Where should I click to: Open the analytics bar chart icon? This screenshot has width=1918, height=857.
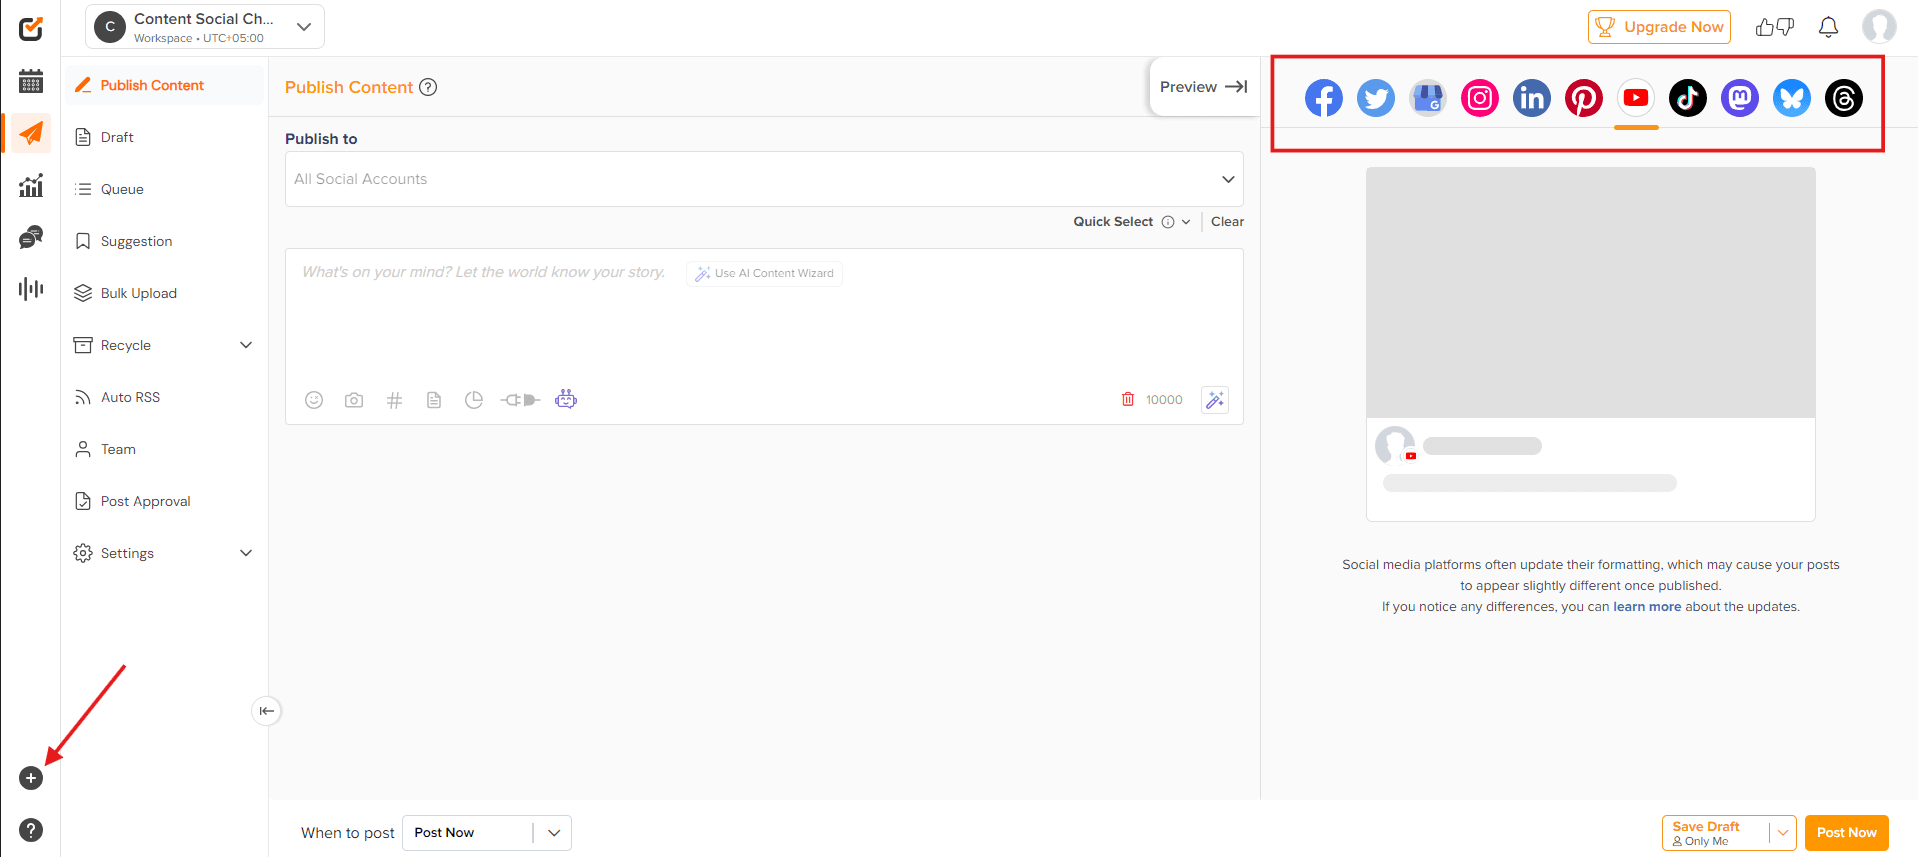pyautogui.click(x=31, y=185)
